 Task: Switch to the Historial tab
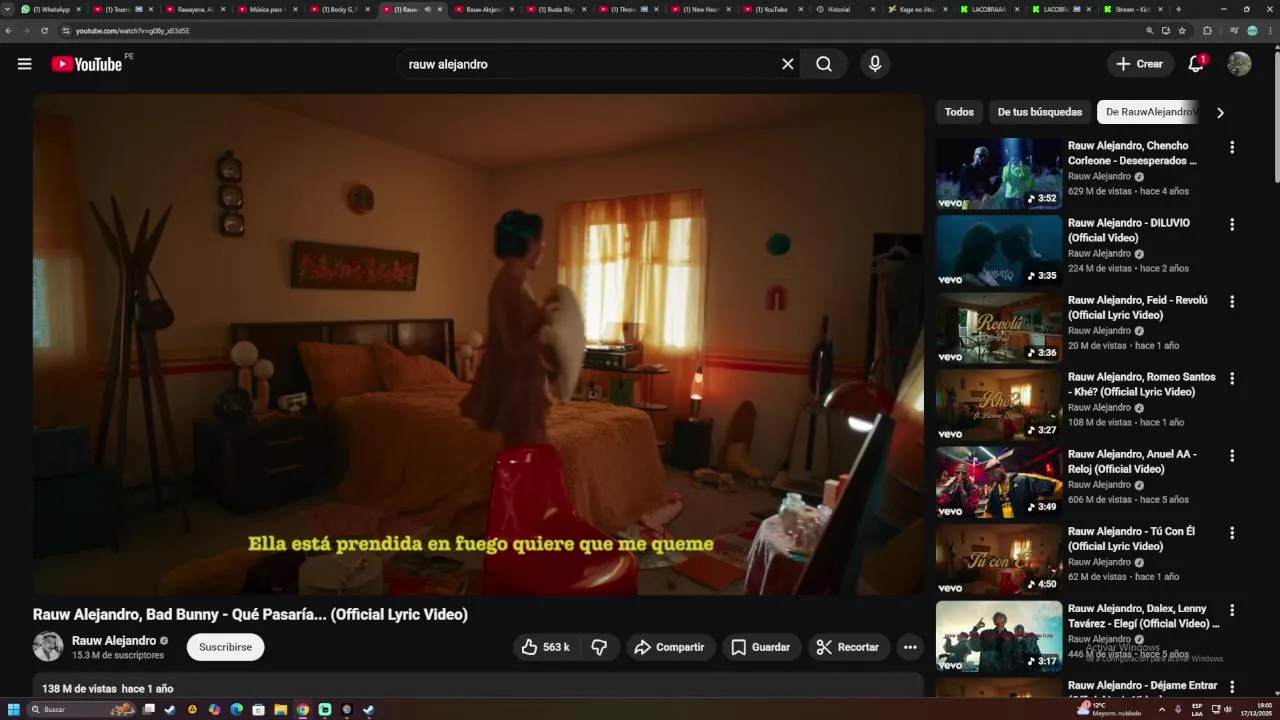tap(845, 9)
